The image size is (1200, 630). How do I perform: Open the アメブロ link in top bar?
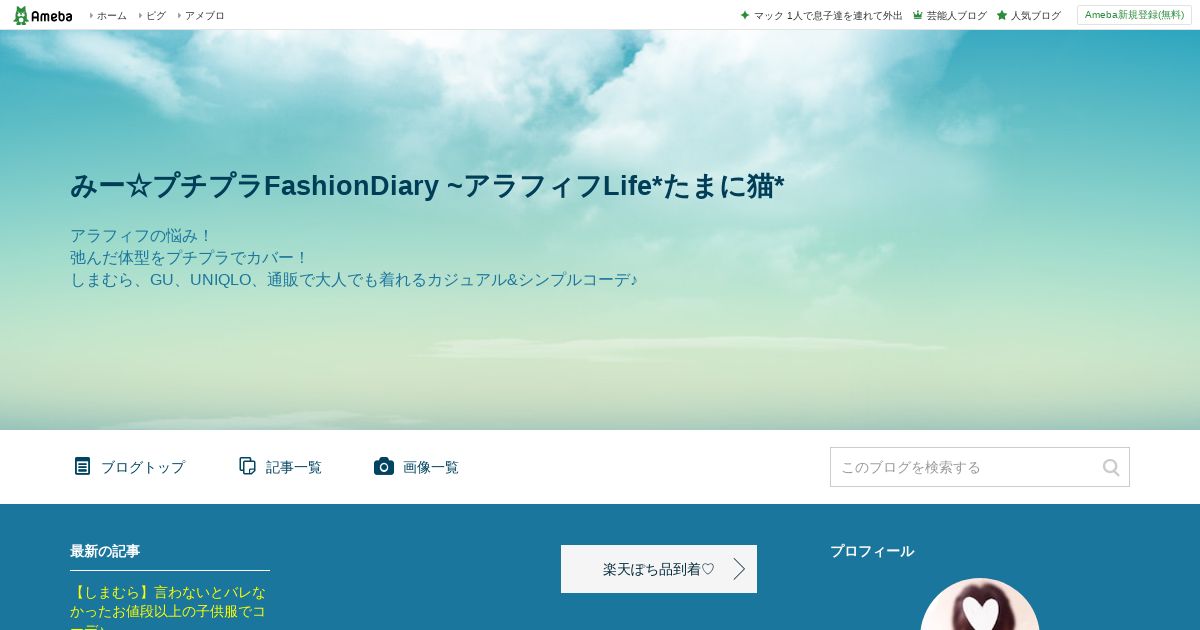pyautogui.click(x=204, y=15)
